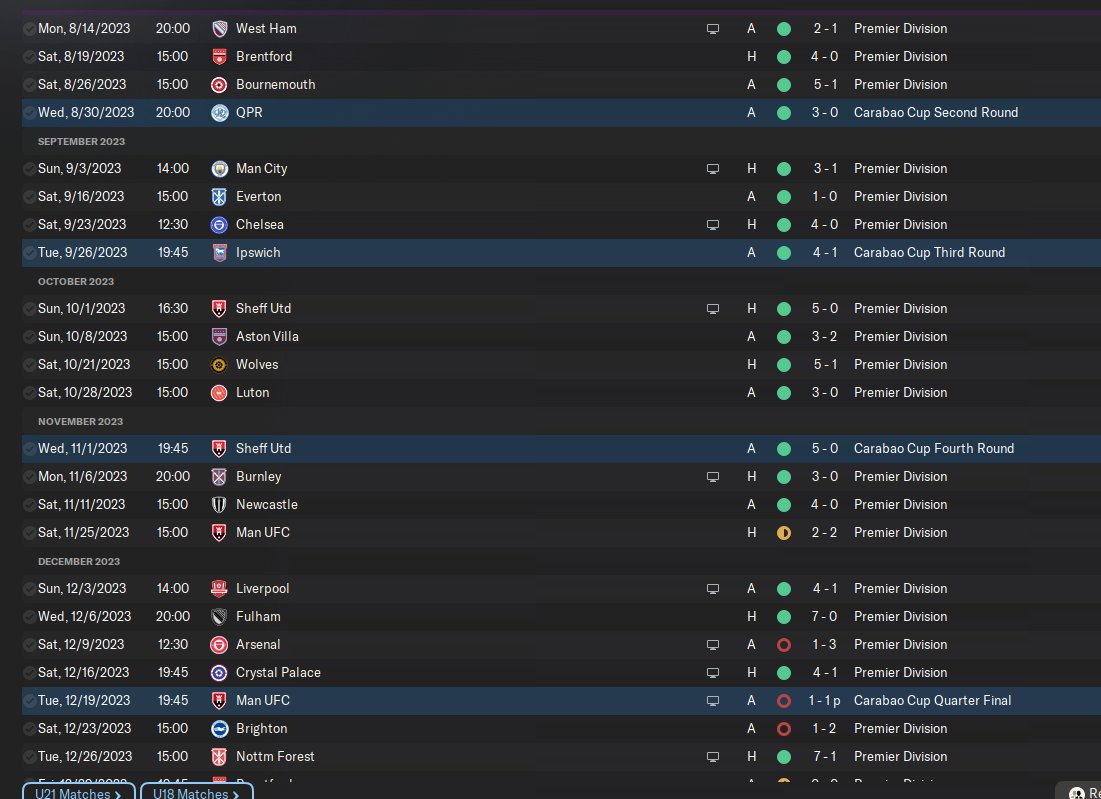Click the West Ham club badge
The height and width of the screenshot is (799, 1101).
(x=219, y=29)
